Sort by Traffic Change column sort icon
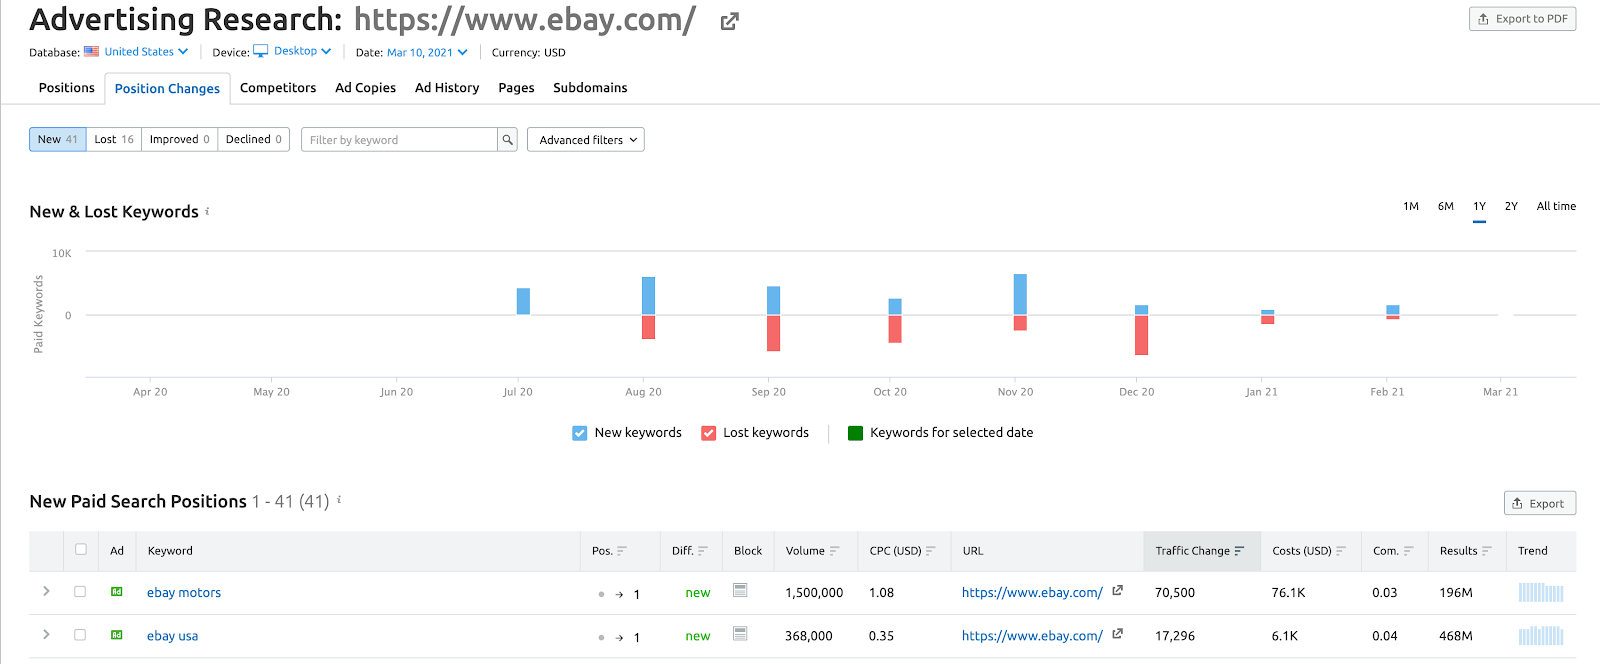The height and width of the screenshot is (664, 1600). tap(1240, 551)
